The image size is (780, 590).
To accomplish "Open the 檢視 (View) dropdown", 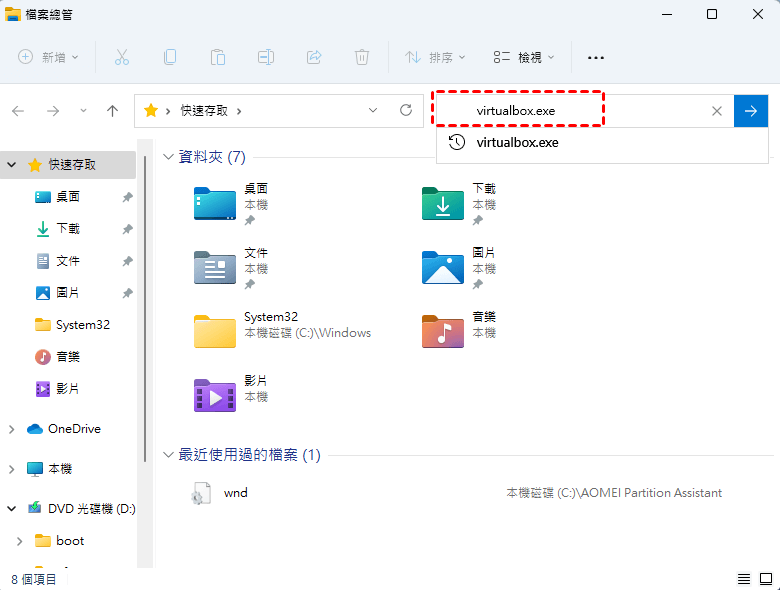I will tap(524, 57).
